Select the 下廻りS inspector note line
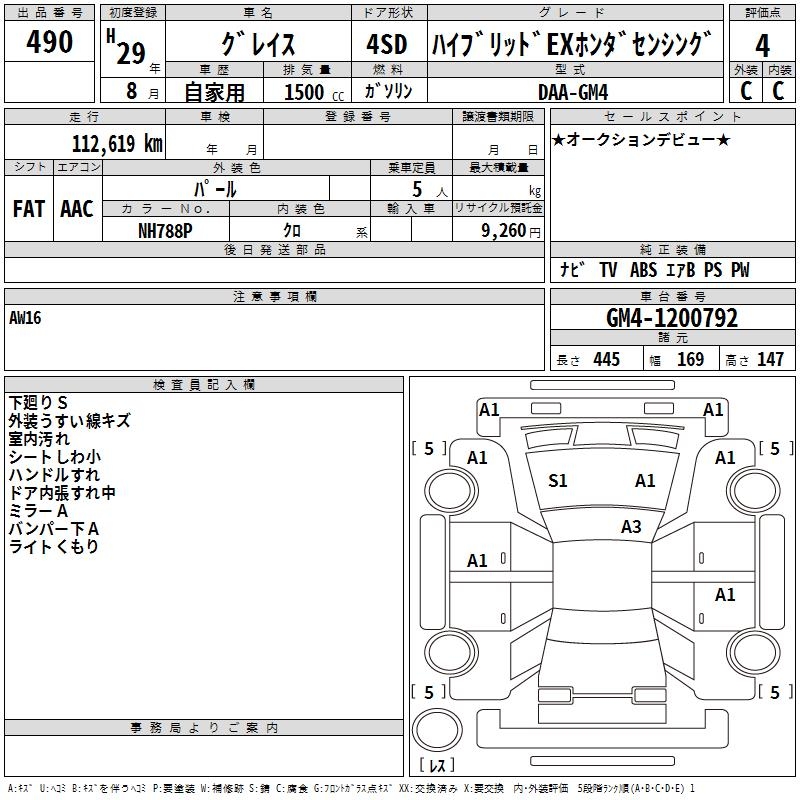Viewport: 800px width, 800px height. click(x=39, y=403)
